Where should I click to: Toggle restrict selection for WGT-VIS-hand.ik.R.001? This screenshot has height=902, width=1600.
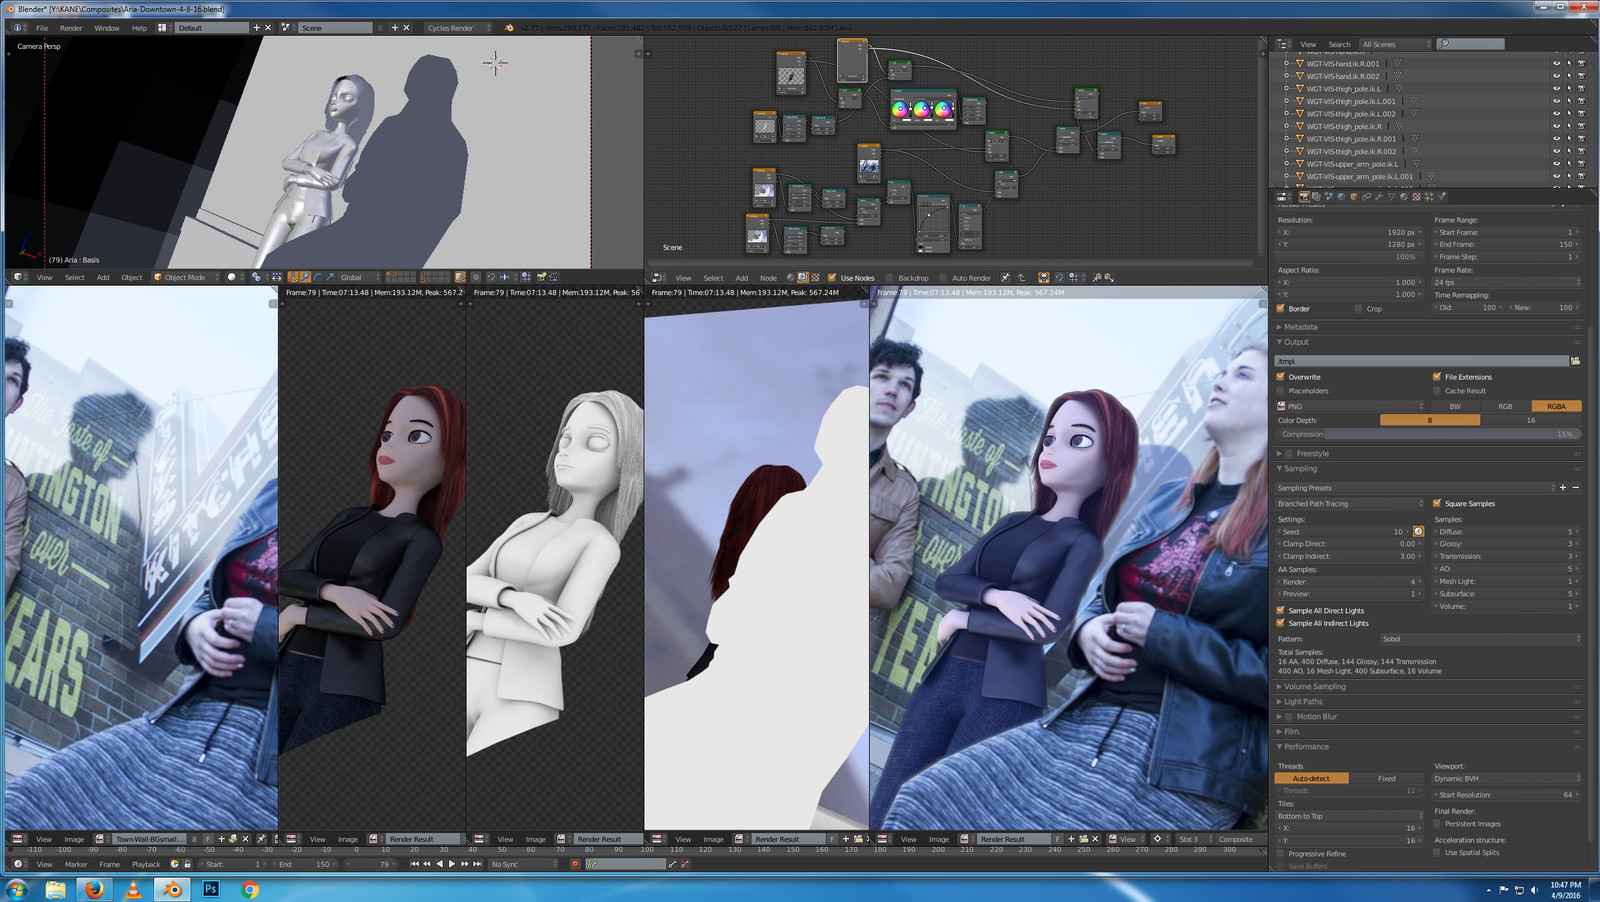pos(1568,63)
